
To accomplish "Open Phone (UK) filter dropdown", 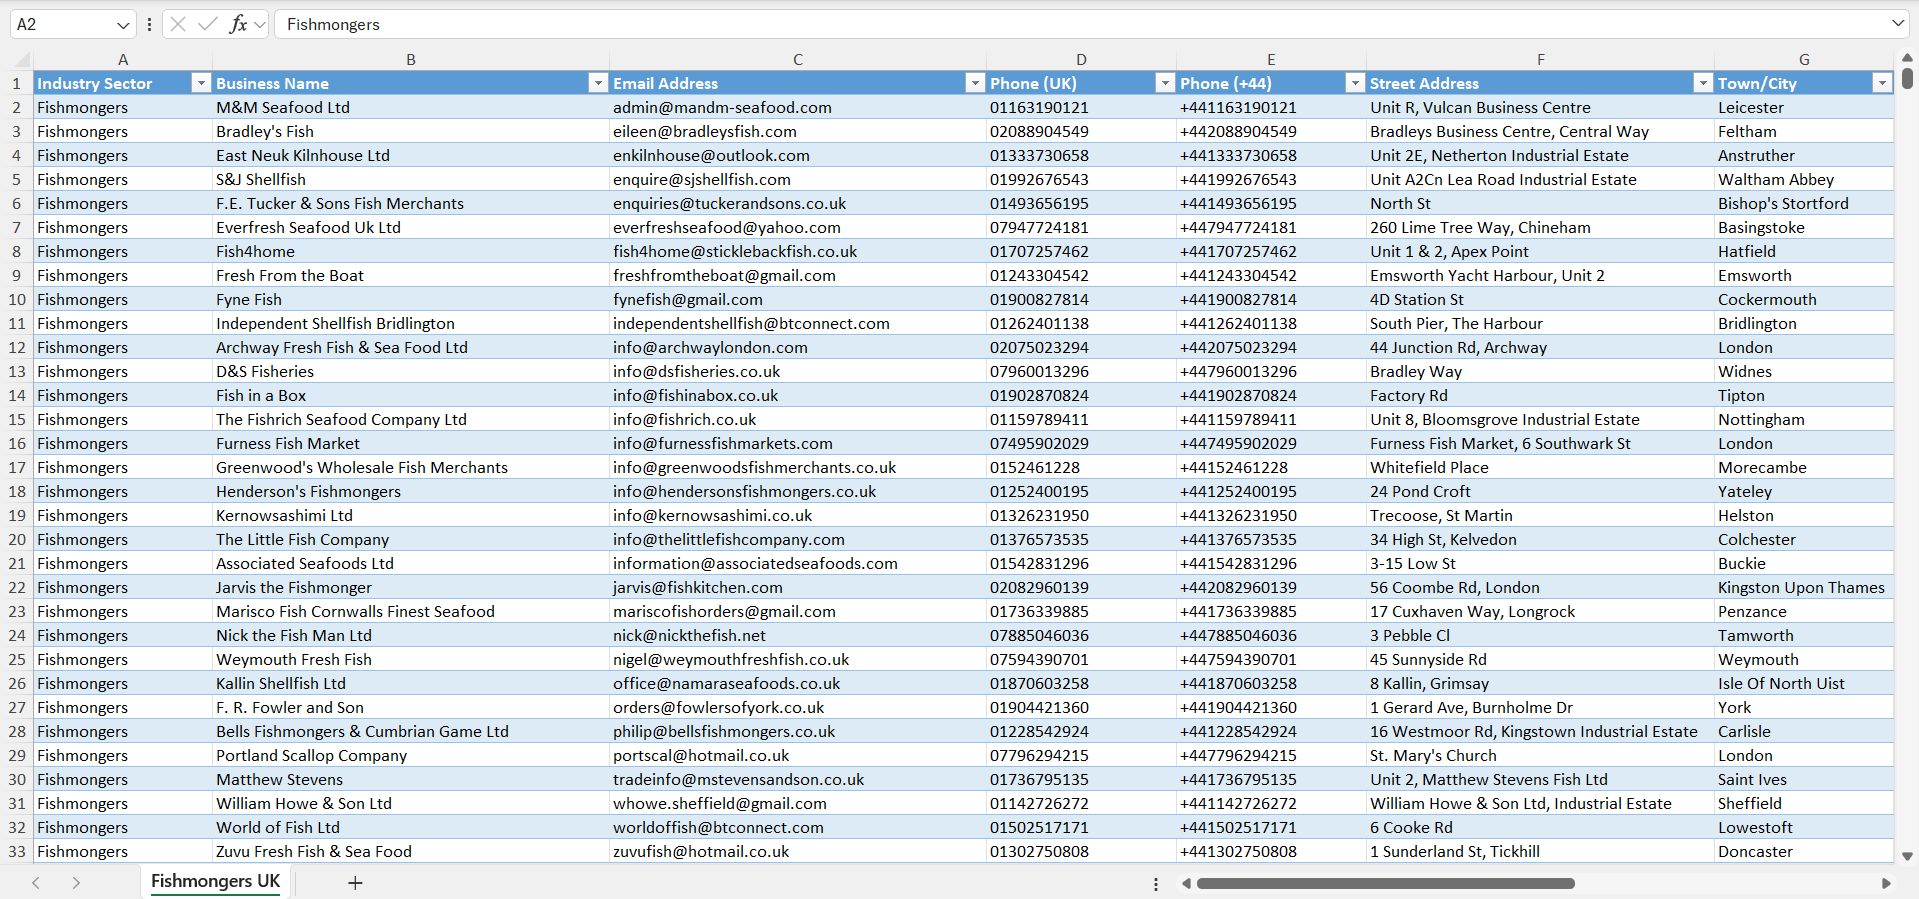I will [1165, 83].
